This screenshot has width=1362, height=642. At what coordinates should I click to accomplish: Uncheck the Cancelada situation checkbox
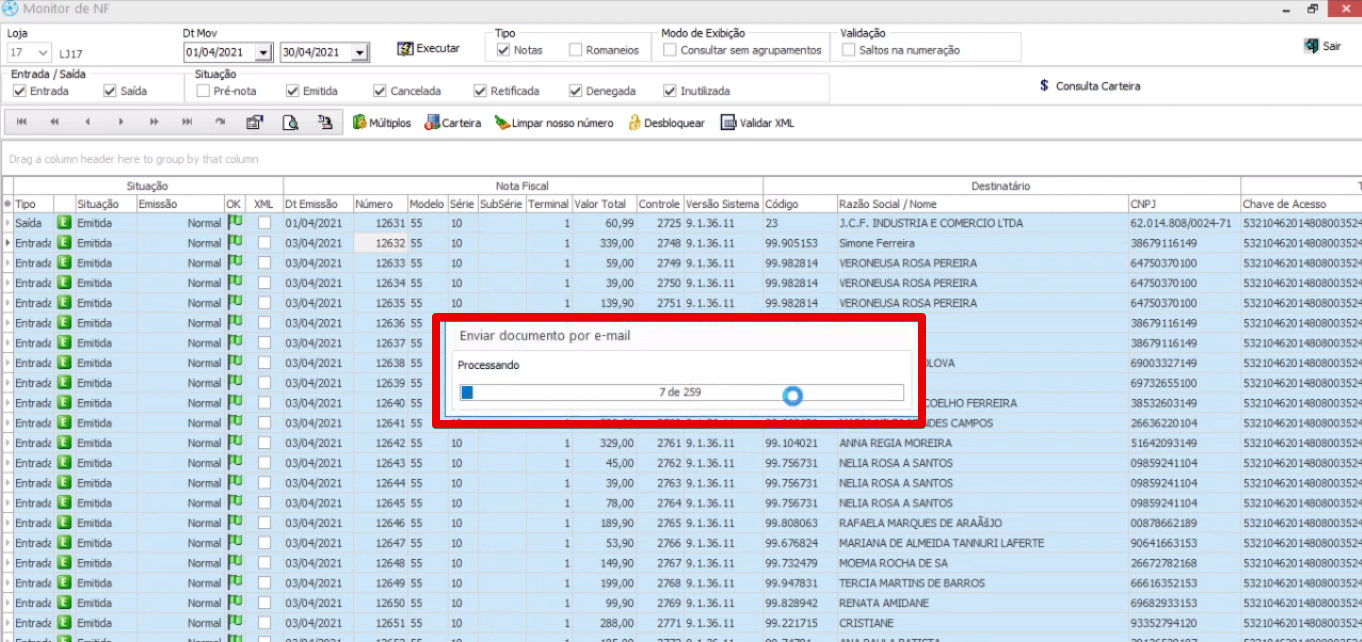[380, 91]
